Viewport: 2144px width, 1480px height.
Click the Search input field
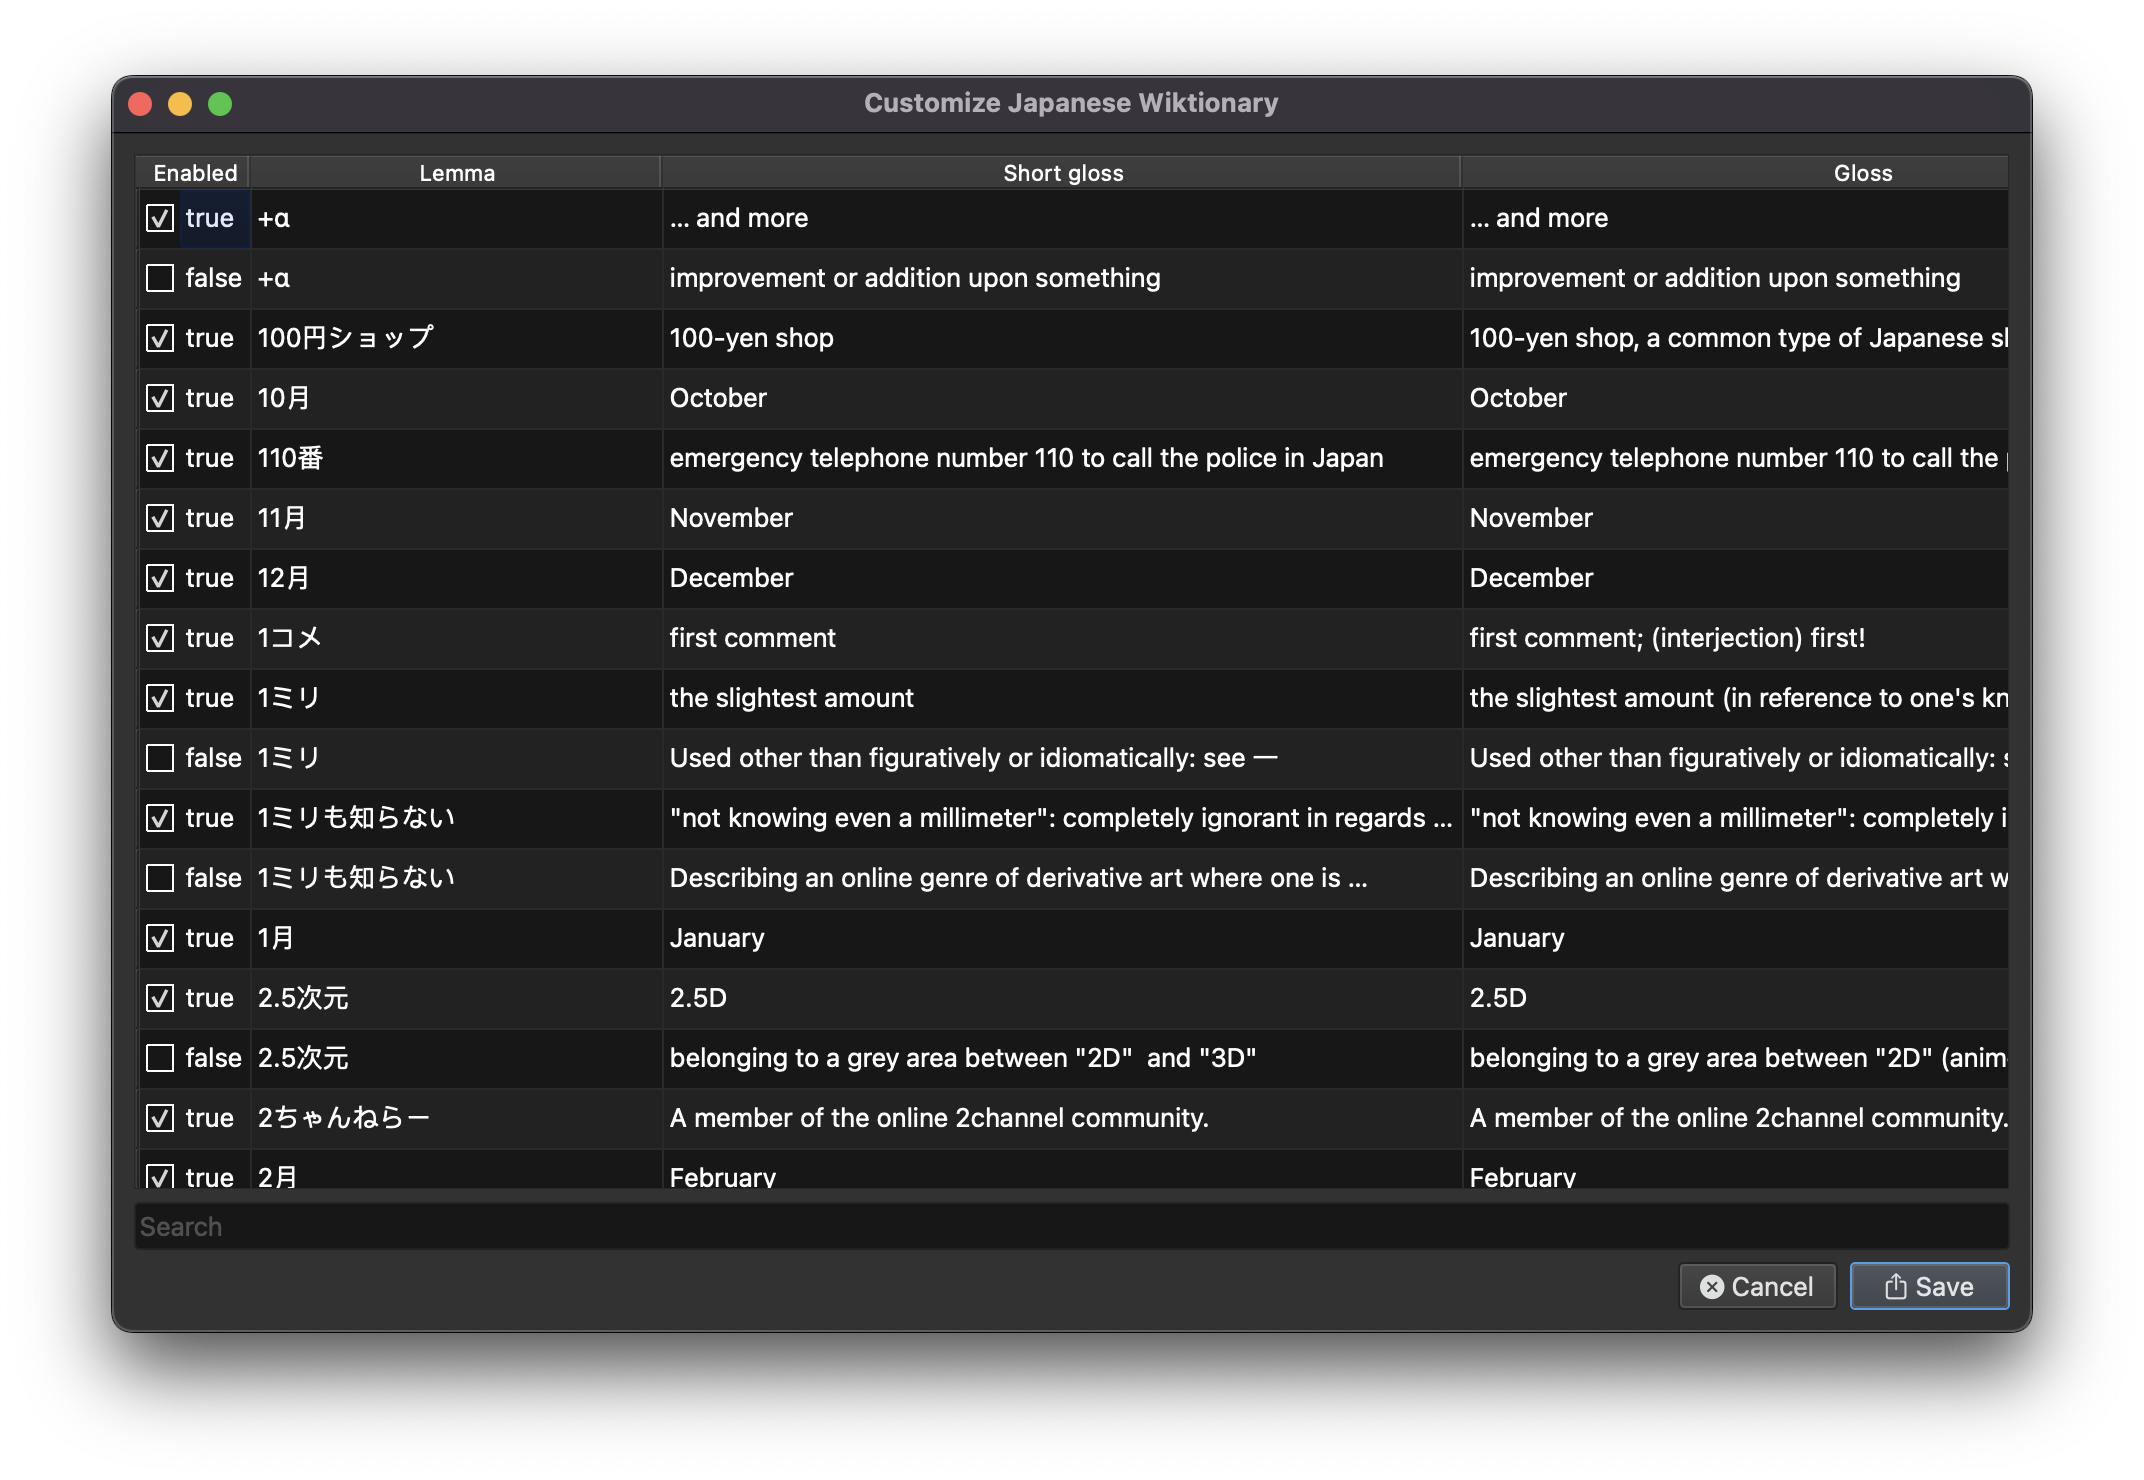[1070, 1226]
